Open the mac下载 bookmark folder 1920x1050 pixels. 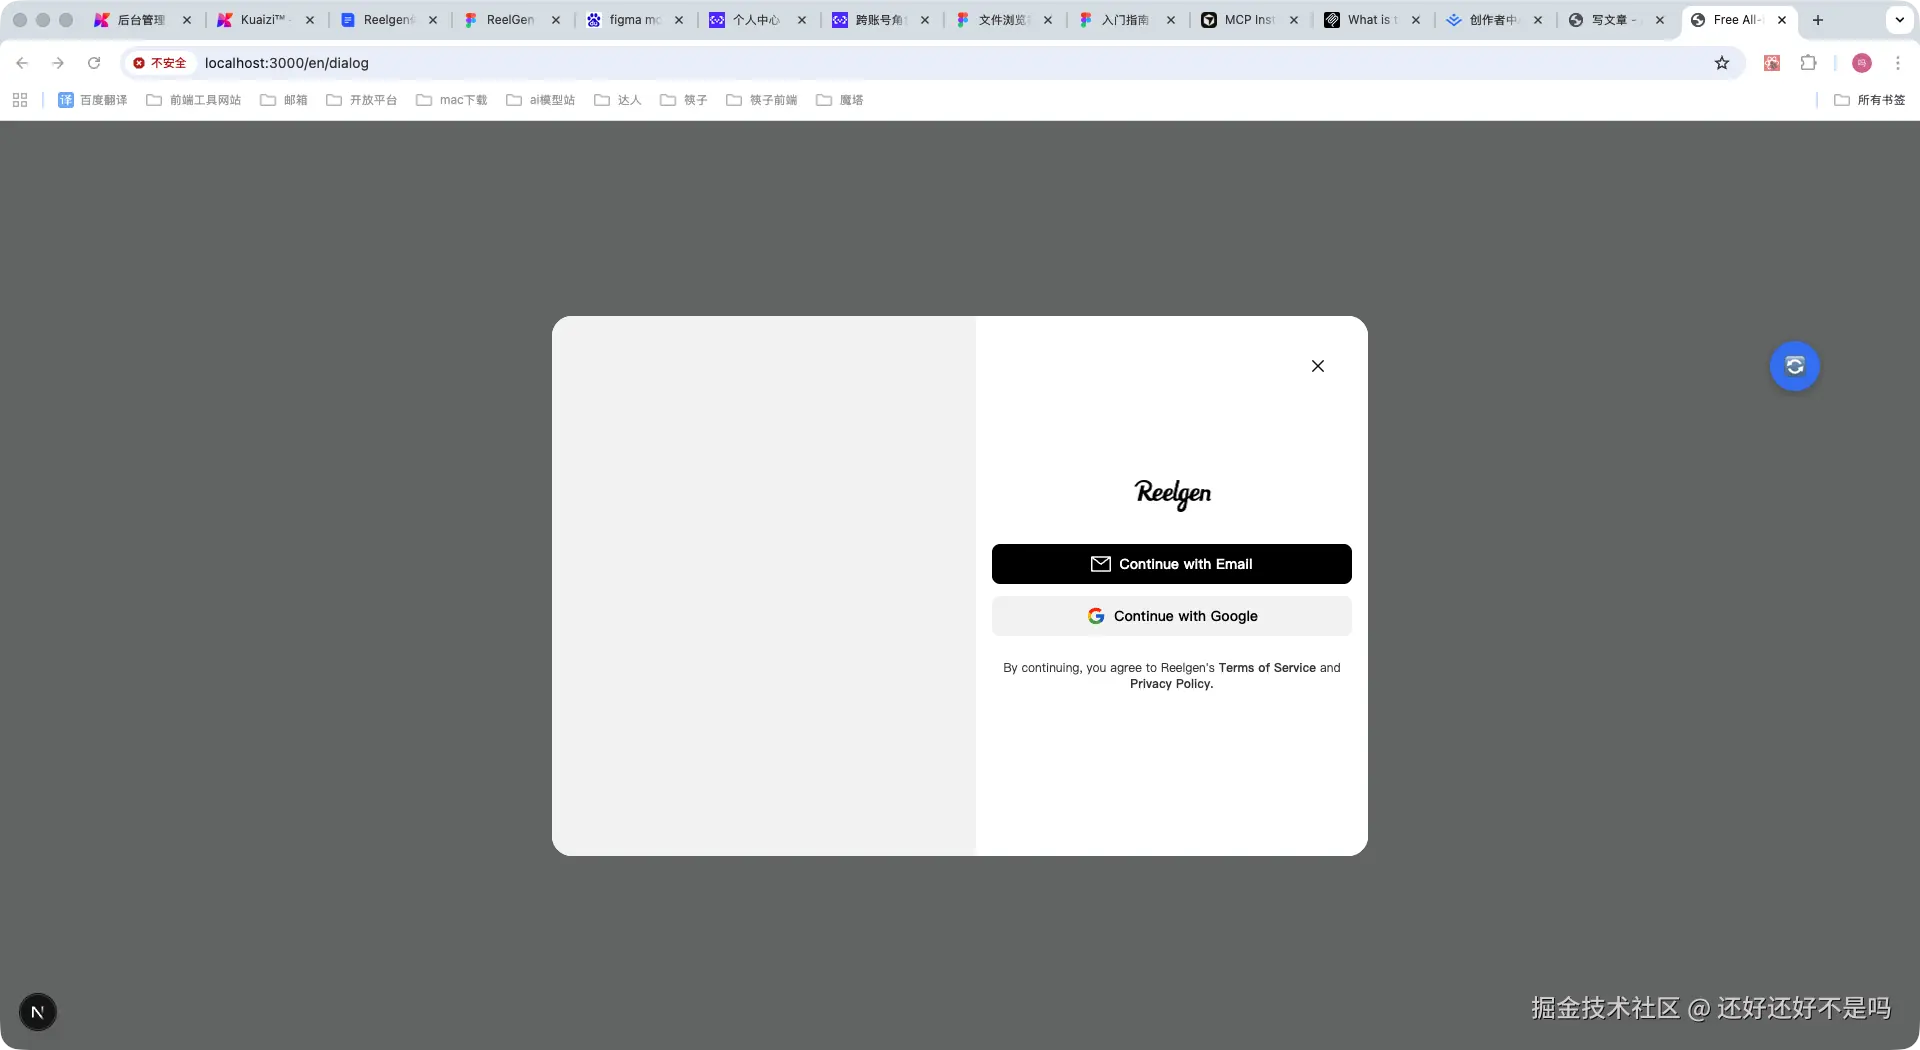point(452,100)
